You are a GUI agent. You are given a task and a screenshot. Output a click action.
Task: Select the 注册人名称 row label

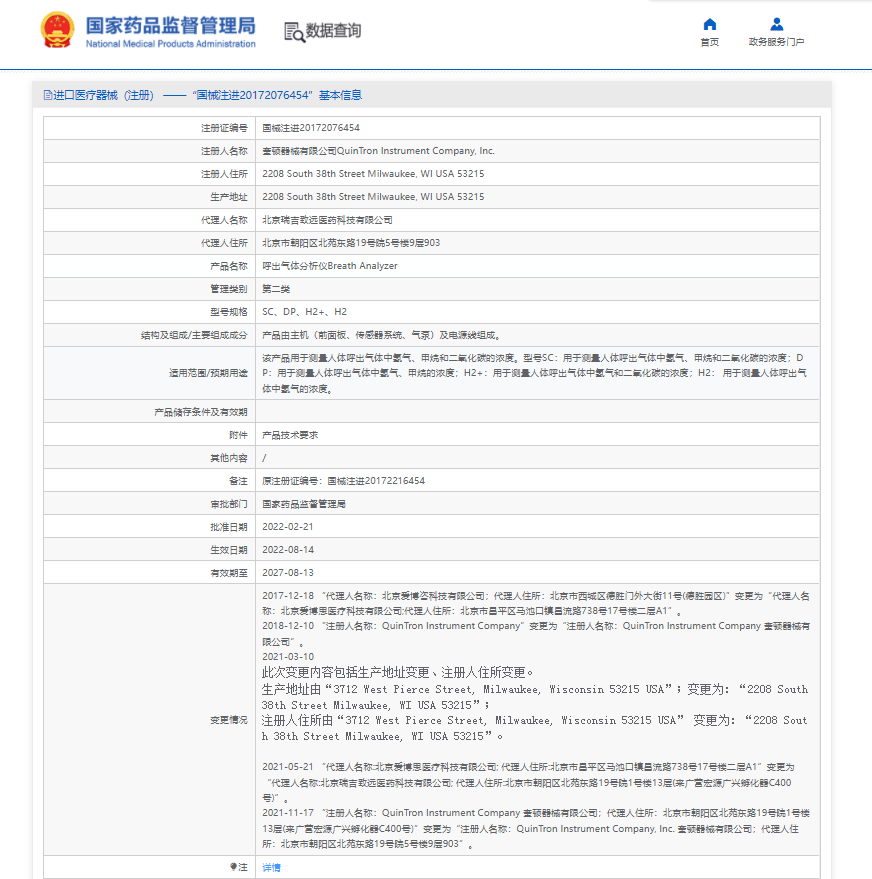[224, 151]
